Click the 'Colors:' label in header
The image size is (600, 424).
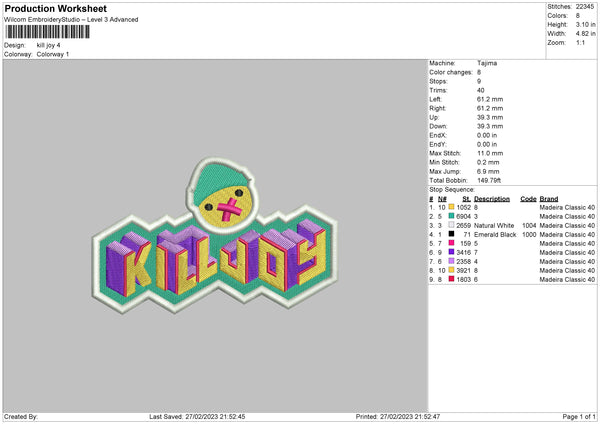[x=558, y=16]
